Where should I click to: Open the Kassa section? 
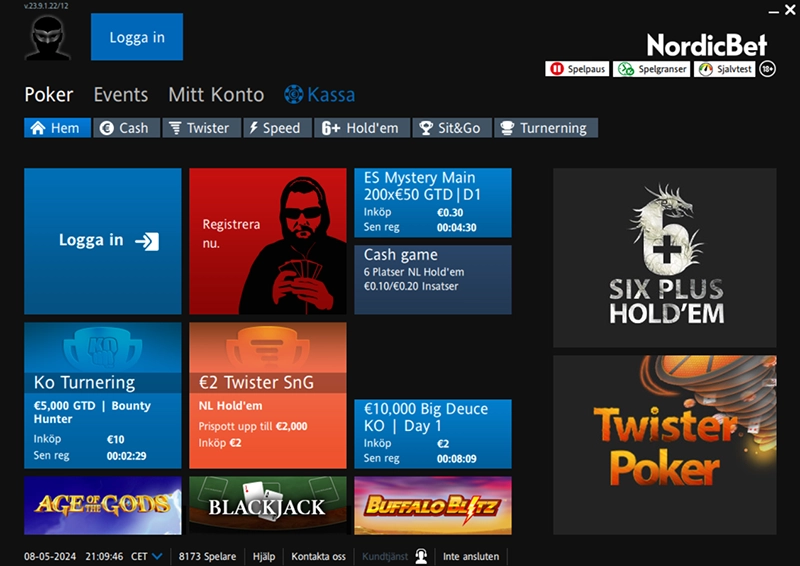(x=320, y=94)
